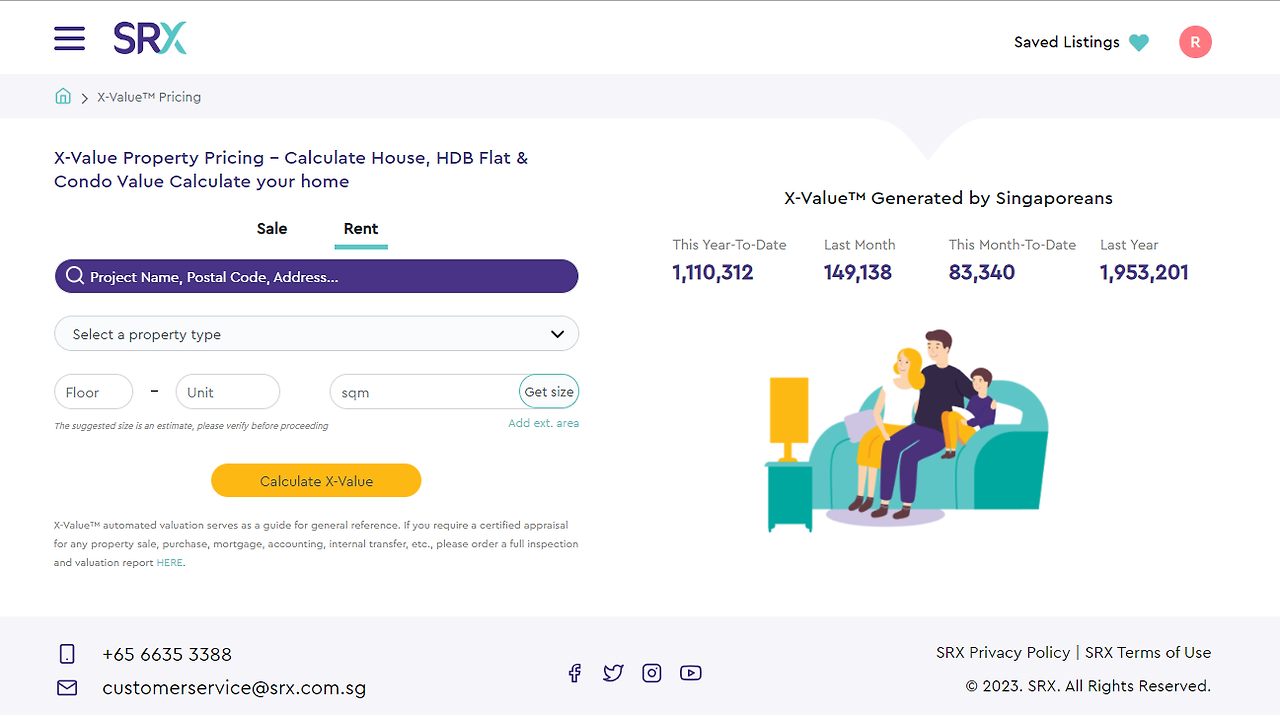Viewport: 1280px width, 715px height.
Task: Follow the HERE valuation report link
Action: coord(170,563)
